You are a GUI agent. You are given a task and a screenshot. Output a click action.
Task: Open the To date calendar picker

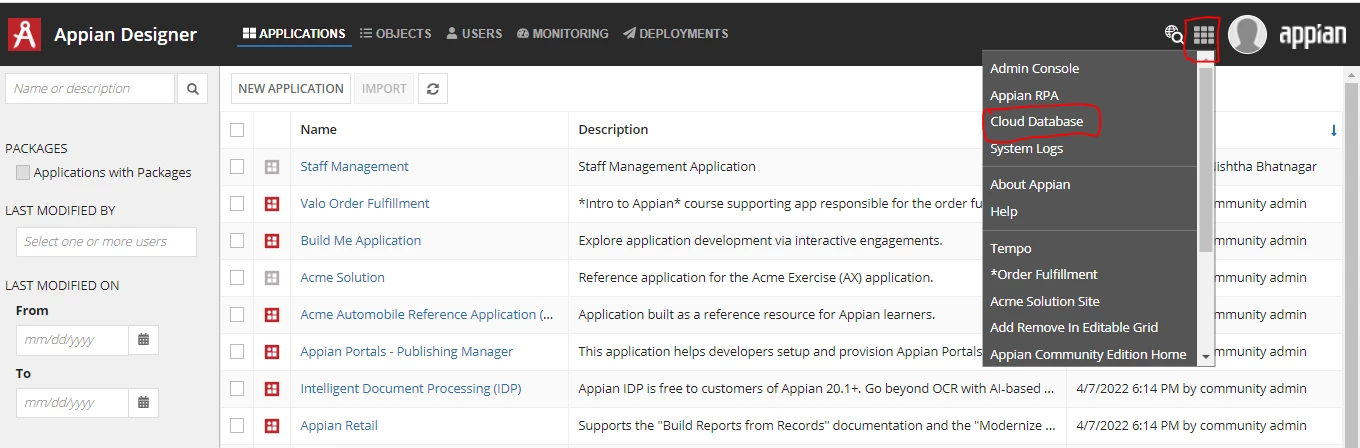point(143,403)
